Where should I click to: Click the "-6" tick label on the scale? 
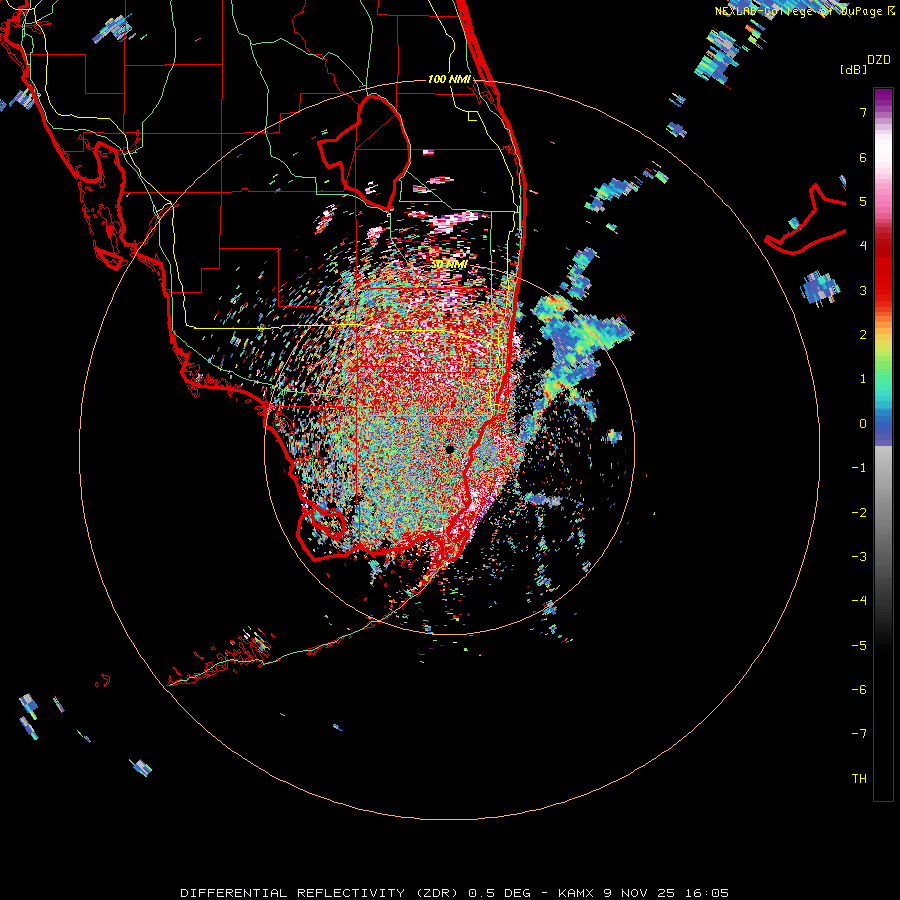pos(859,690)
